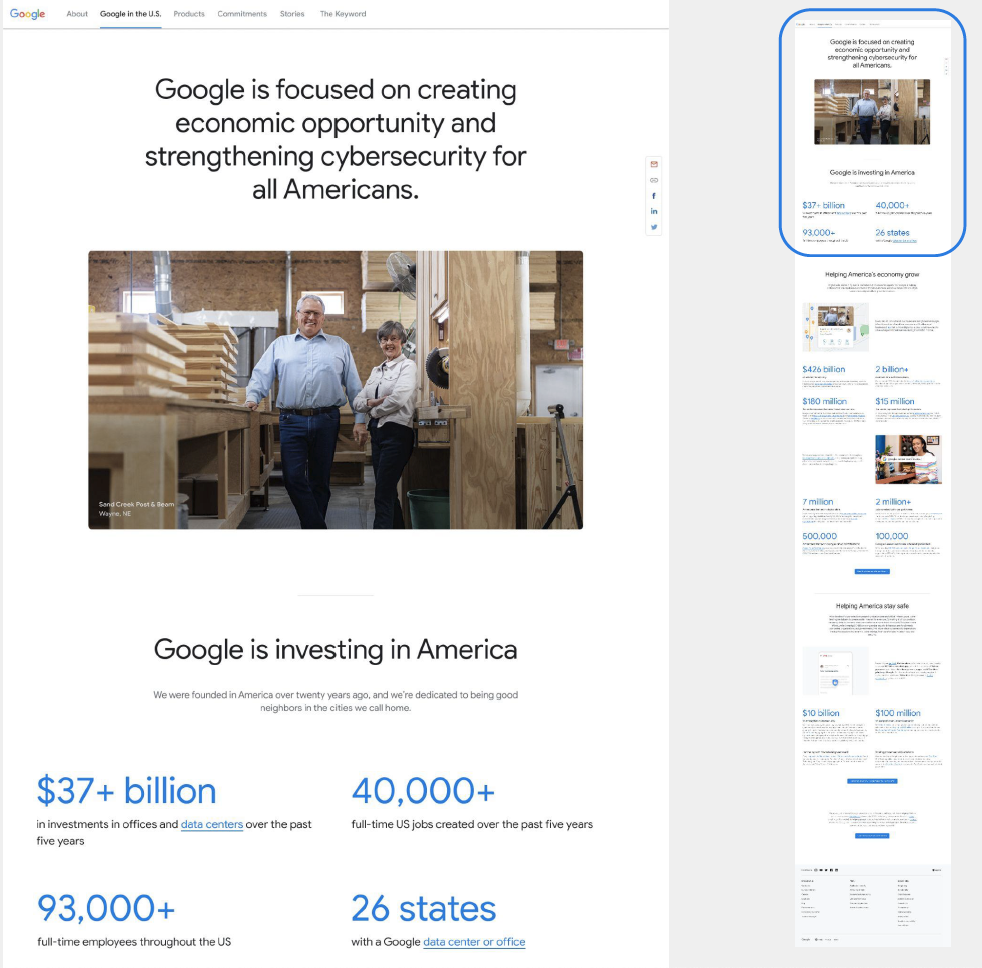This screenshot has width=982, height=968.
Task: Share the page via email icon
Action: [x=654, y=164]
